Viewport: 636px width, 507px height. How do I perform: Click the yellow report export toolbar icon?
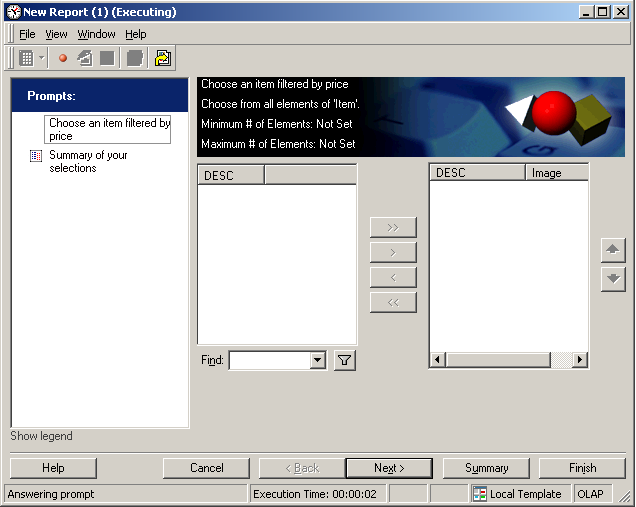tap(163, 58)
